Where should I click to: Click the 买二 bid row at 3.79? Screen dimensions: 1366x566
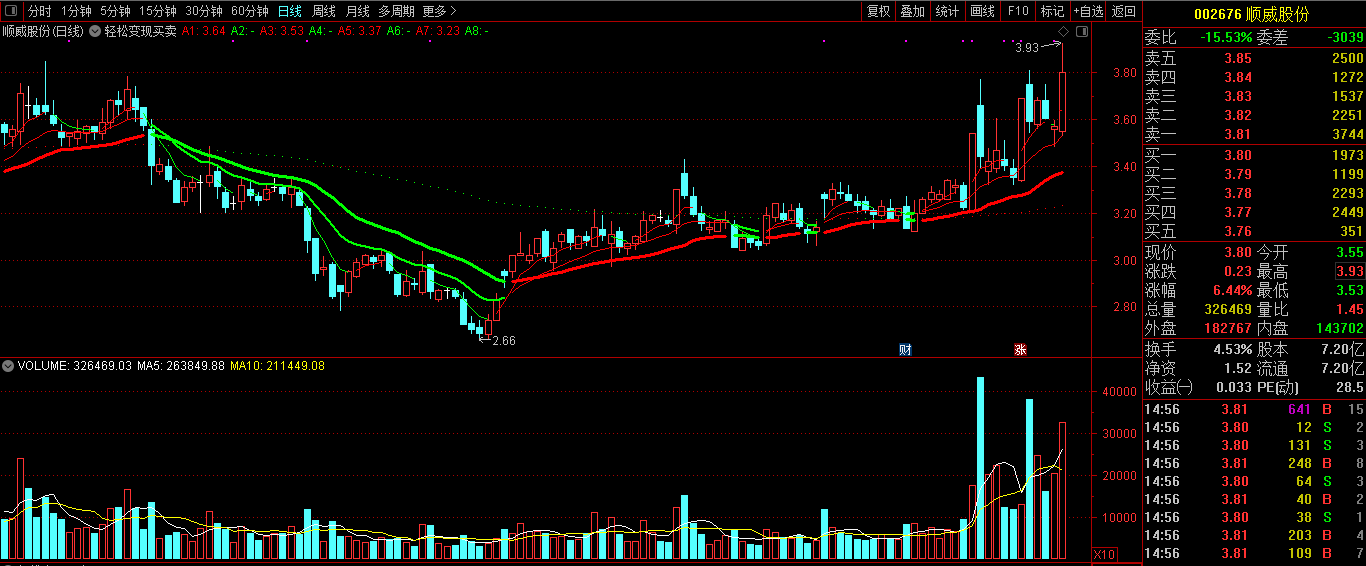1254,174
